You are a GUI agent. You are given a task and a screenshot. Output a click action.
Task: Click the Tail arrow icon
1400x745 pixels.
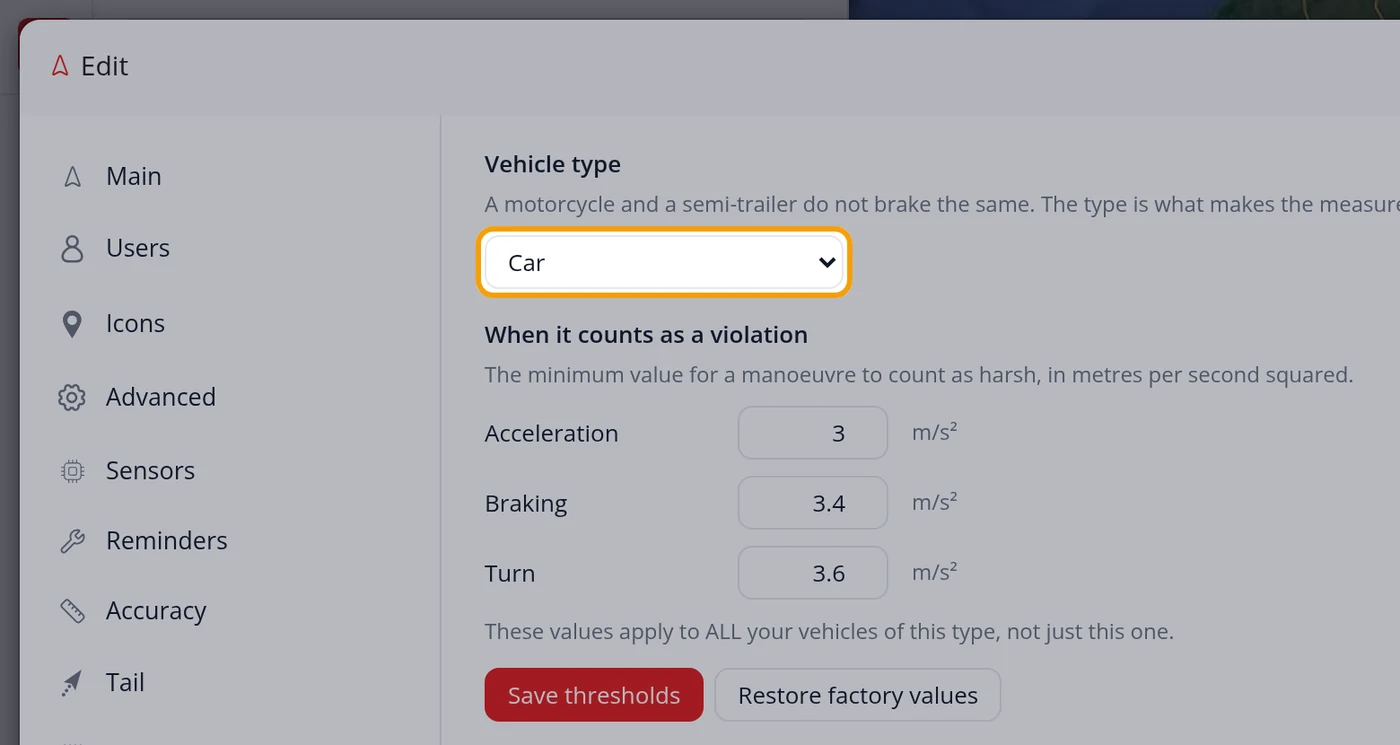[x=72, y=683]
